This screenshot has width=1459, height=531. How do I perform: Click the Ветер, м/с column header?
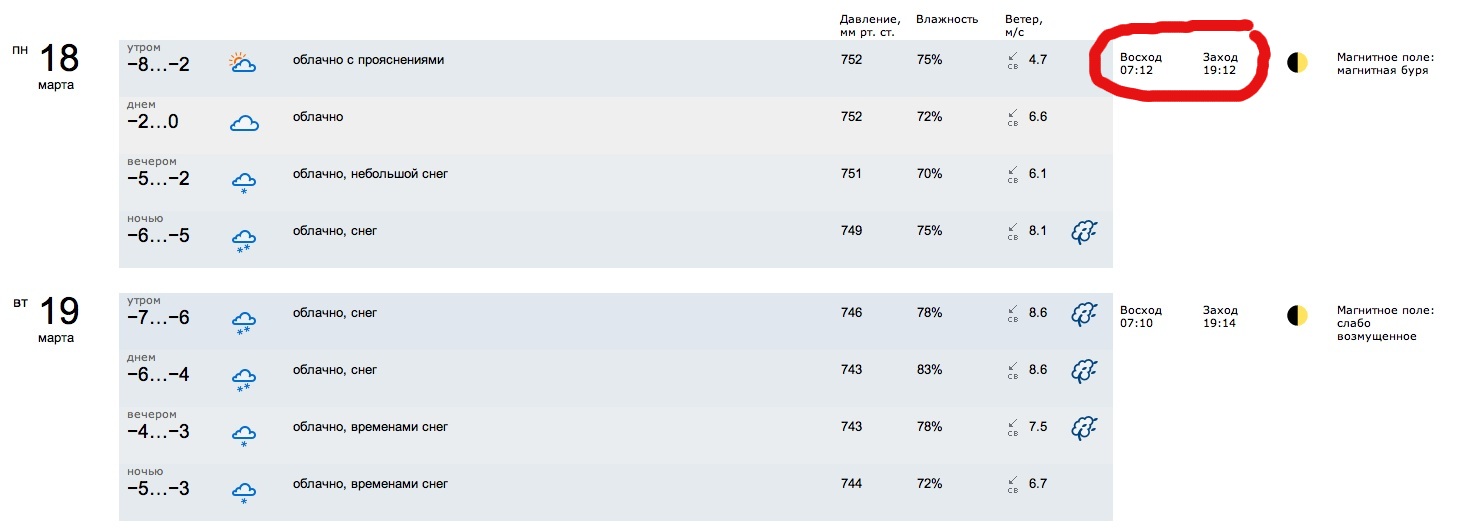pyautogui.click(x=1024, y=25)
